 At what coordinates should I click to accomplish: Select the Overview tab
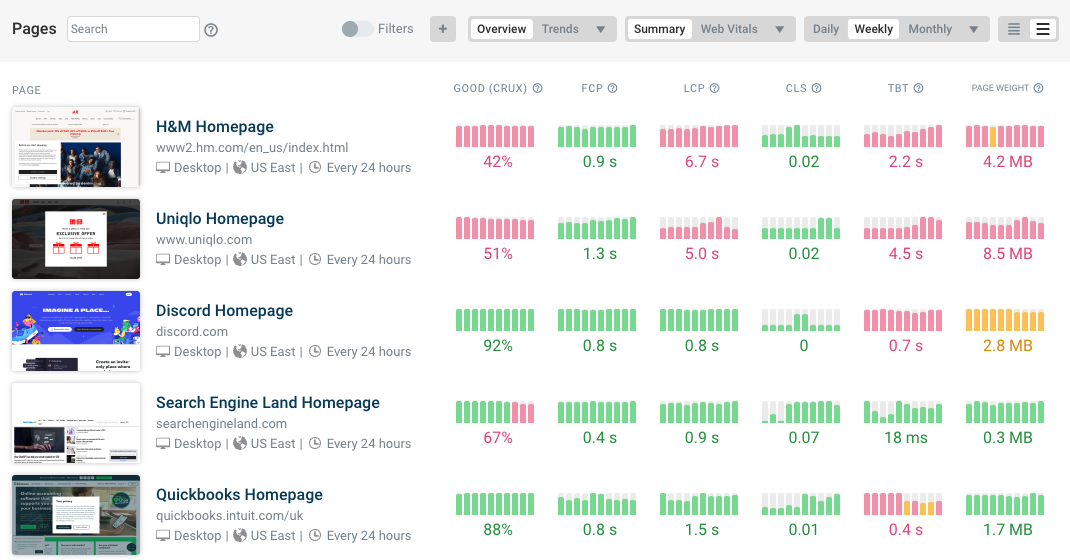point(502,29)
